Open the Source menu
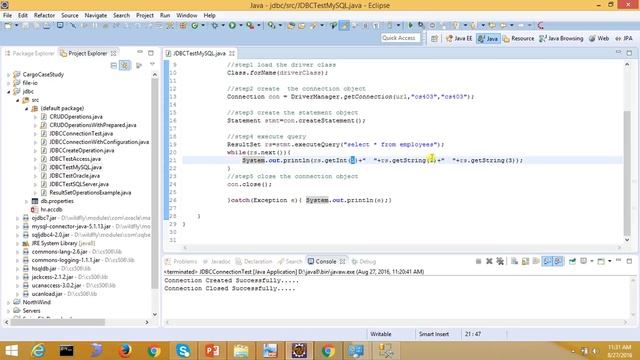Viewport: 640px width, 360px height. click(x=70, y=15)
